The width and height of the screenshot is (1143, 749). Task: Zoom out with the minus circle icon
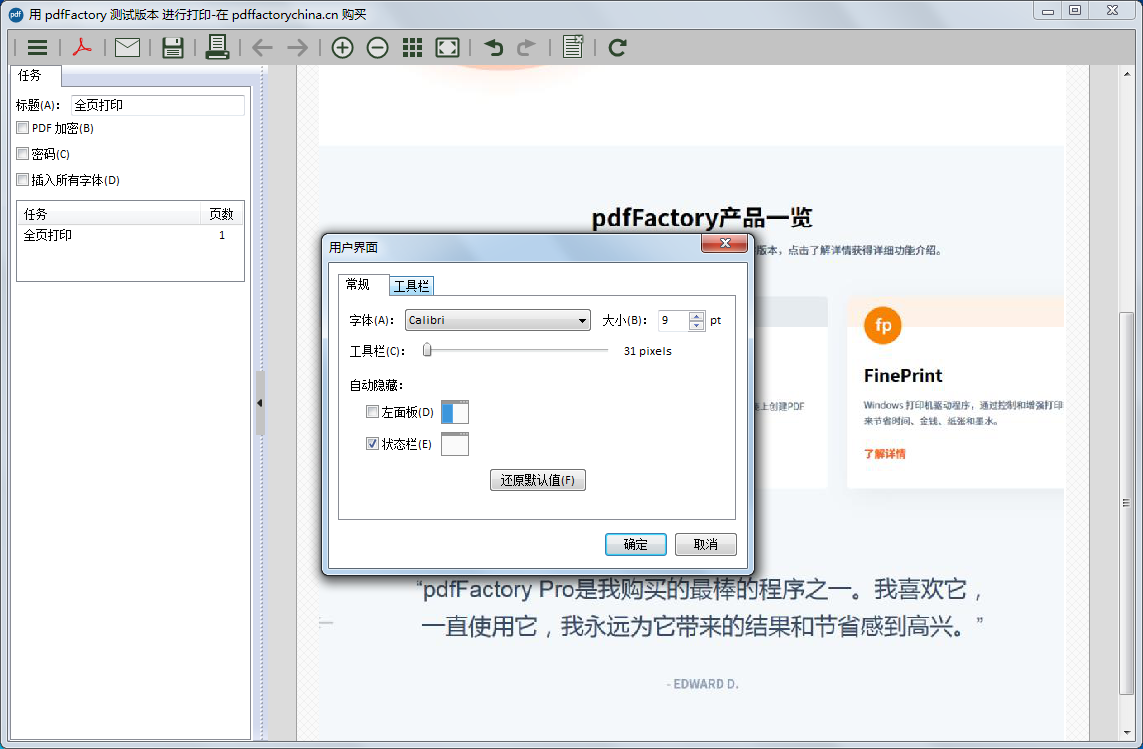(377, 48)
